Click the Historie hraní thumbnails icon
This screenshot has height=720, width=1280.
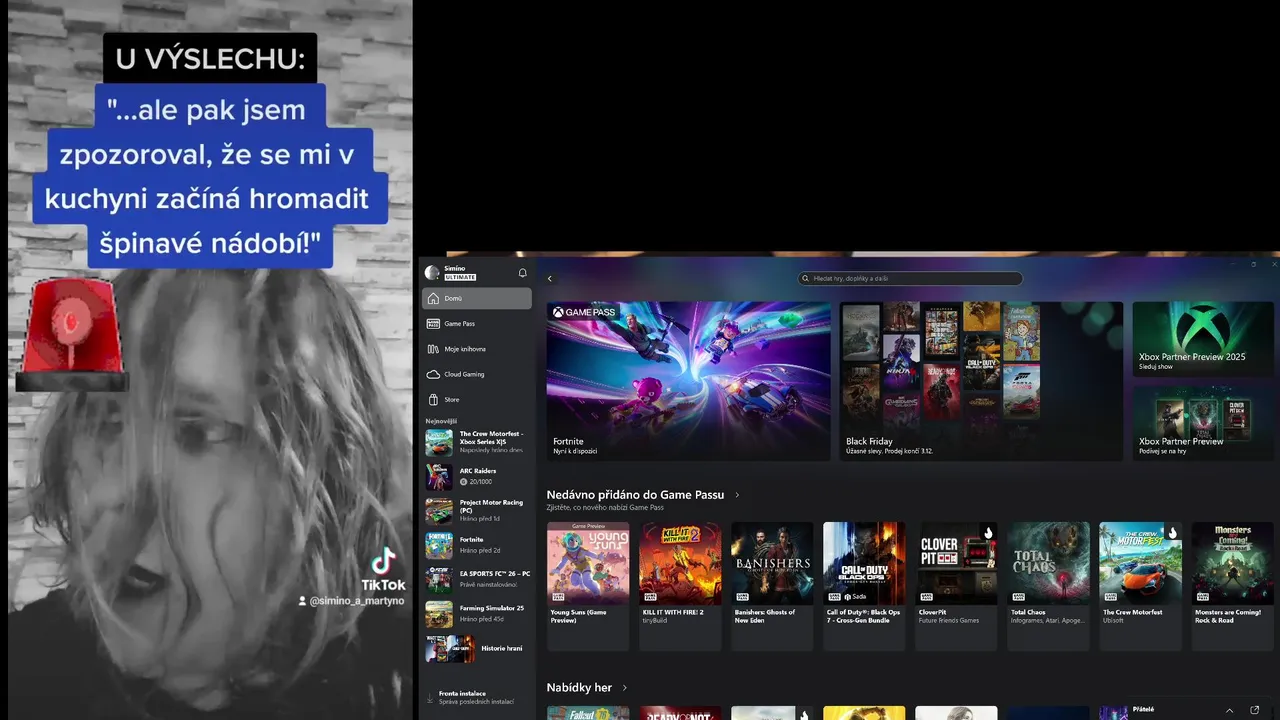coord(450,648)
